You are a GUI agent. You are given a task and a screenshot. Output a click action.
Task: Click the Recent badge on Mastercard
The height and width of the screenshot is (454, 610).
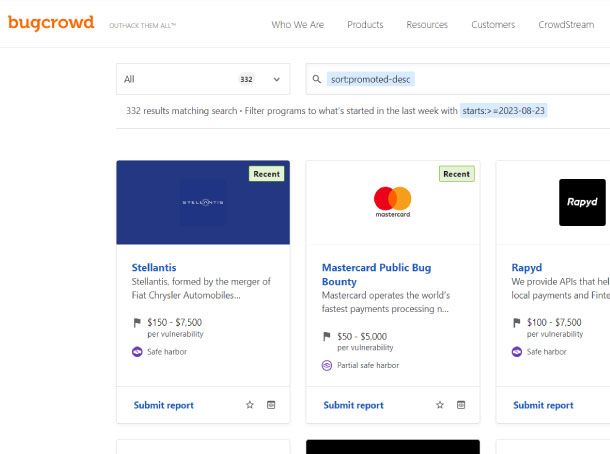(457, 174)
